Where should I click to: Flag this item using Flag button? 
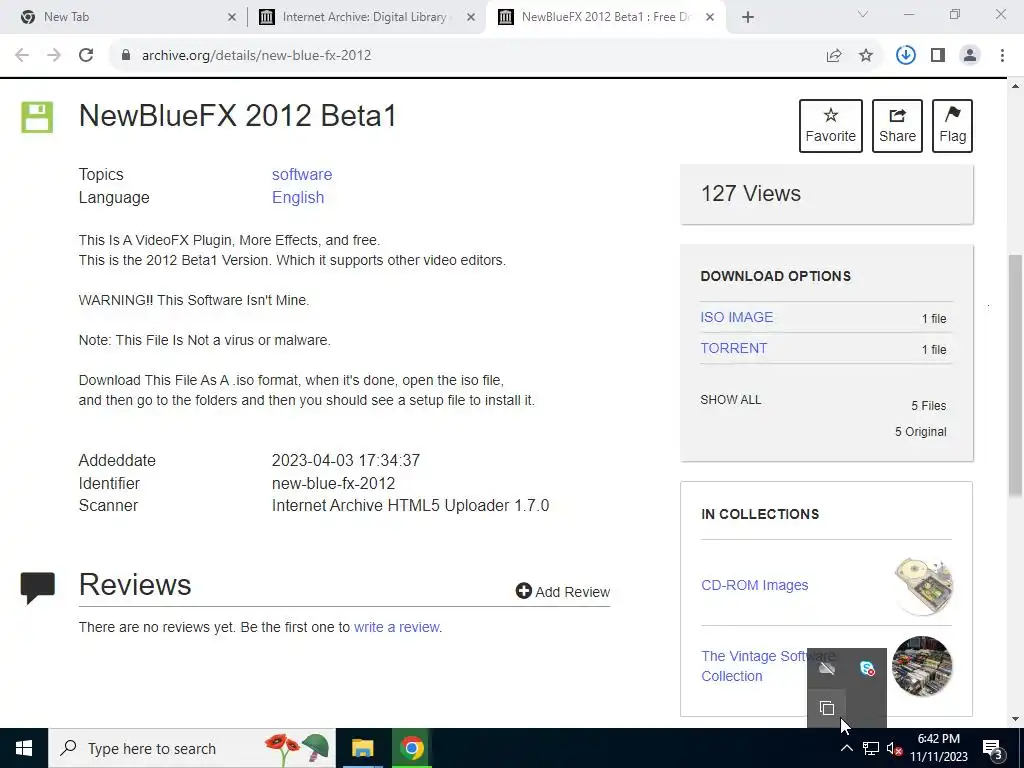952,126
